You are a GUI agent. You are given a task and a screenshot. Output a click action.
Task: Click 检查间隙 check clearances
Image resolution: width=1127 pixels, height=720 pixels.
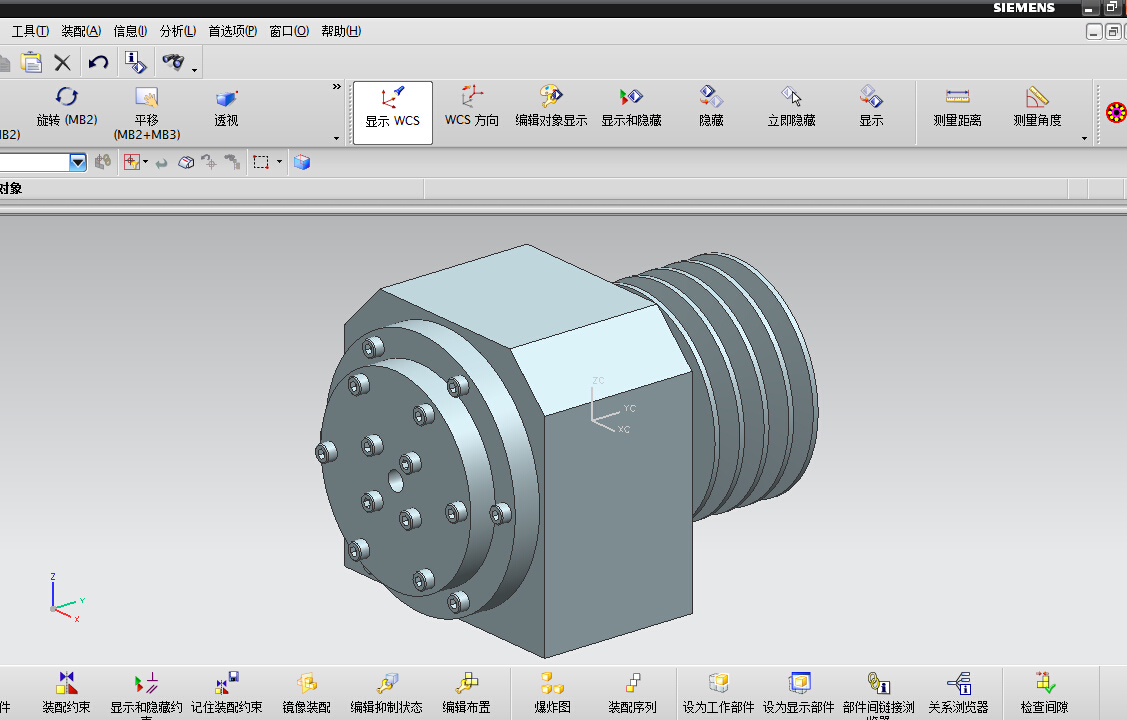pos(1044,693)
